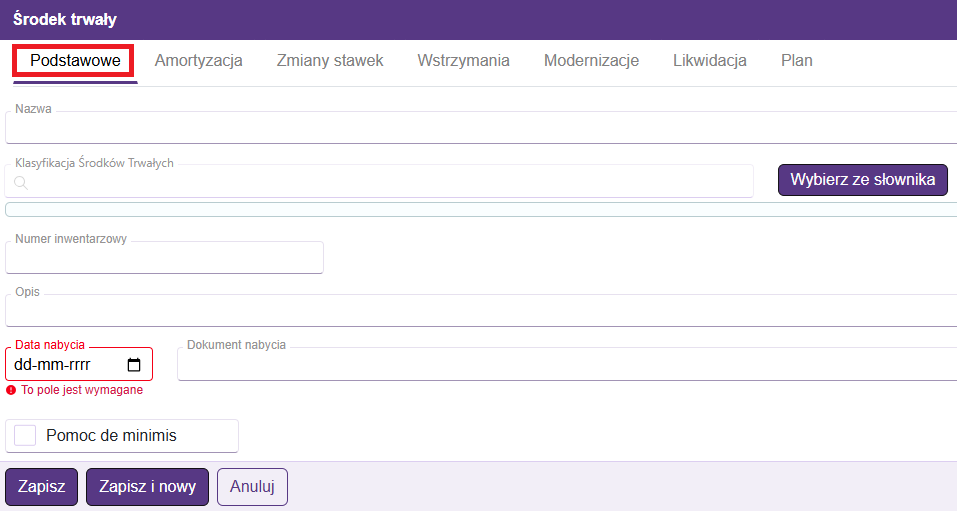Click the Klasyfikacja Środków Trwałych search field

click(390, 182)
